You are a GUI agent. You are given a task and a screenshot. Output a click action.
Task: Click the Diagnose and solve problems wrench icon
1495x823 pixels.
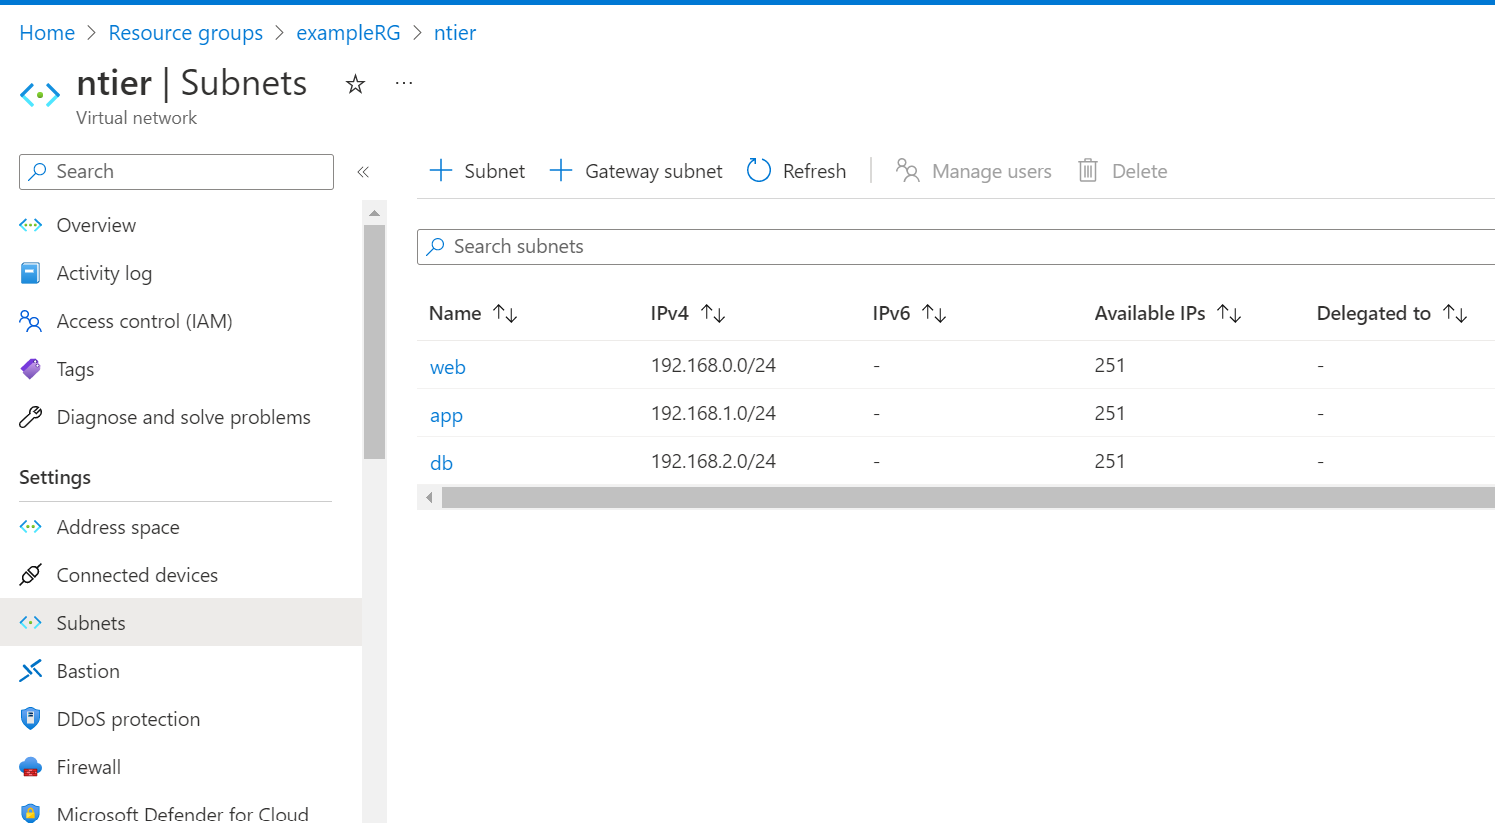tap(31, 417)
